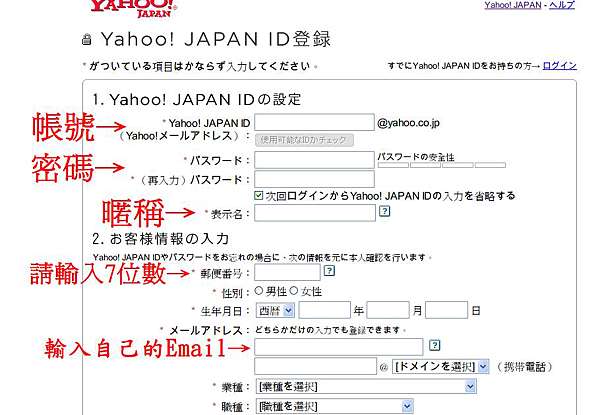The image size is (600, 415).
Task: Focus the パスワード input field
Action: [x=314, y=160]
